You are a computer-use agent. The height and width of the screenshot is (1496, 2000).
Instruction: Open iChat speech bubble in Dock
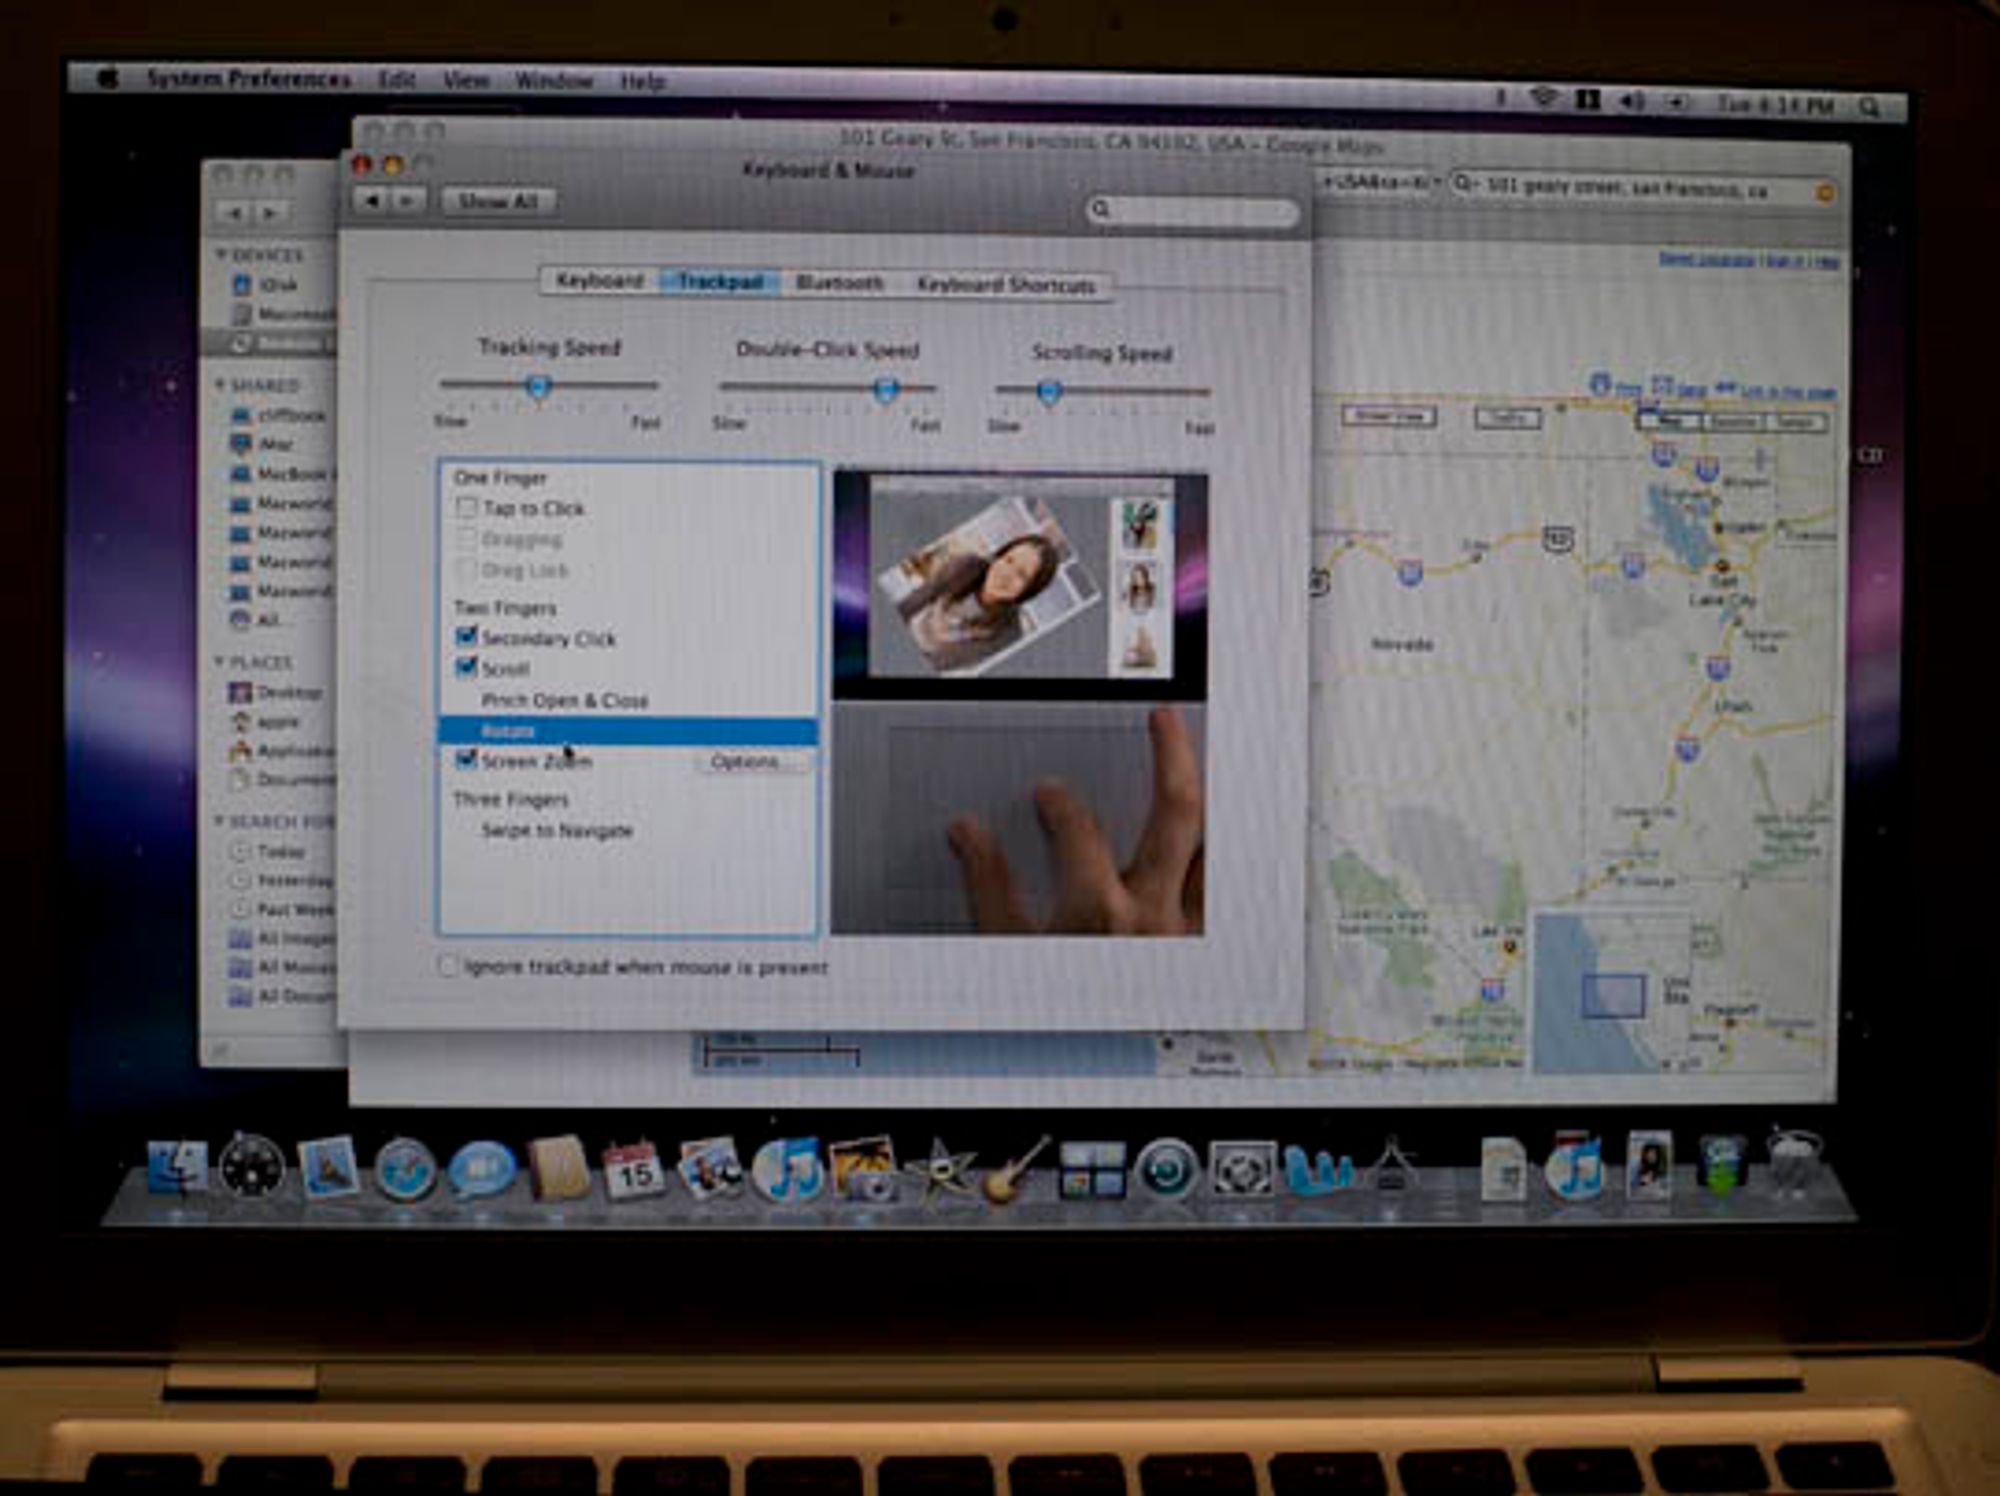[x=481, y=1170]
